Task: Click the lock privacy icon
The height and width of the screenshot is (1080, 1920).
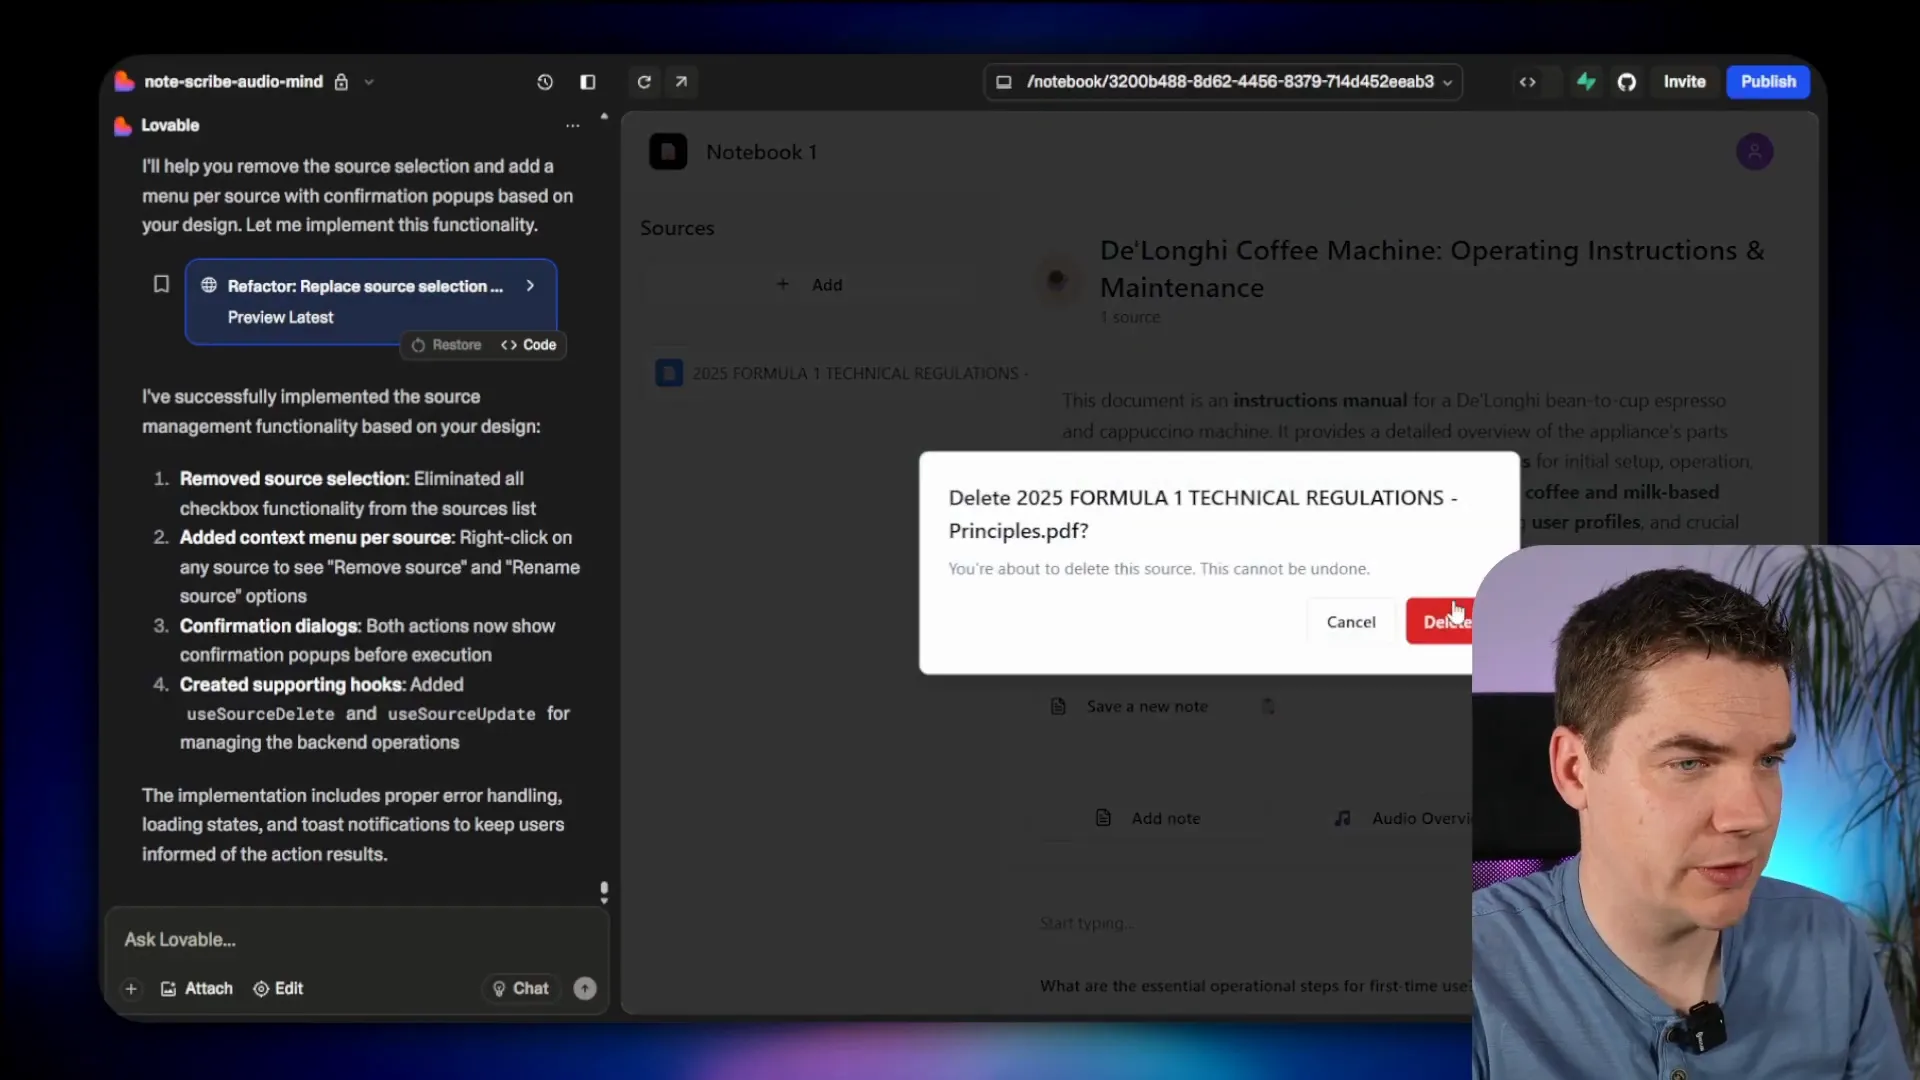Action: click(x=341, y=82)
